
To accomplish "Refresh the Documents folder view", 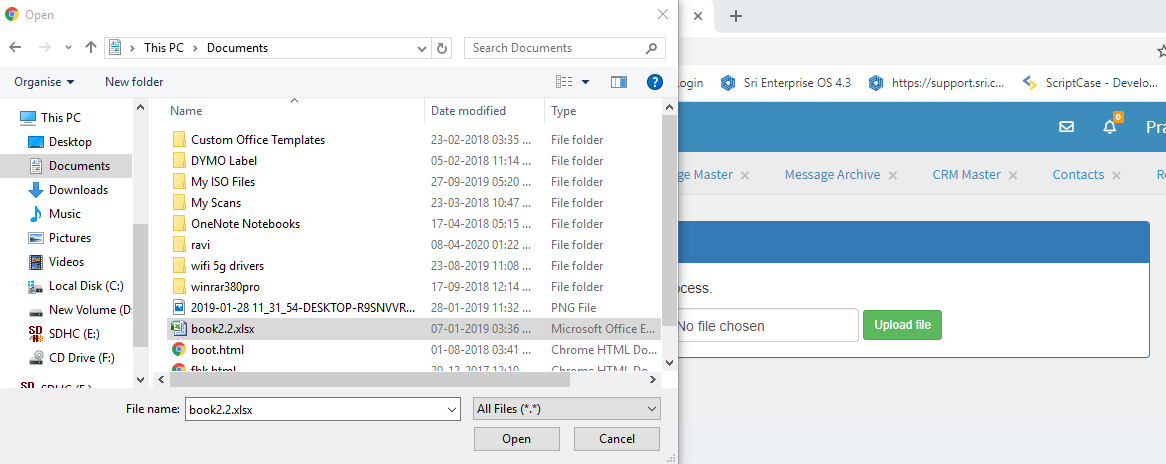I will [442, 48].
